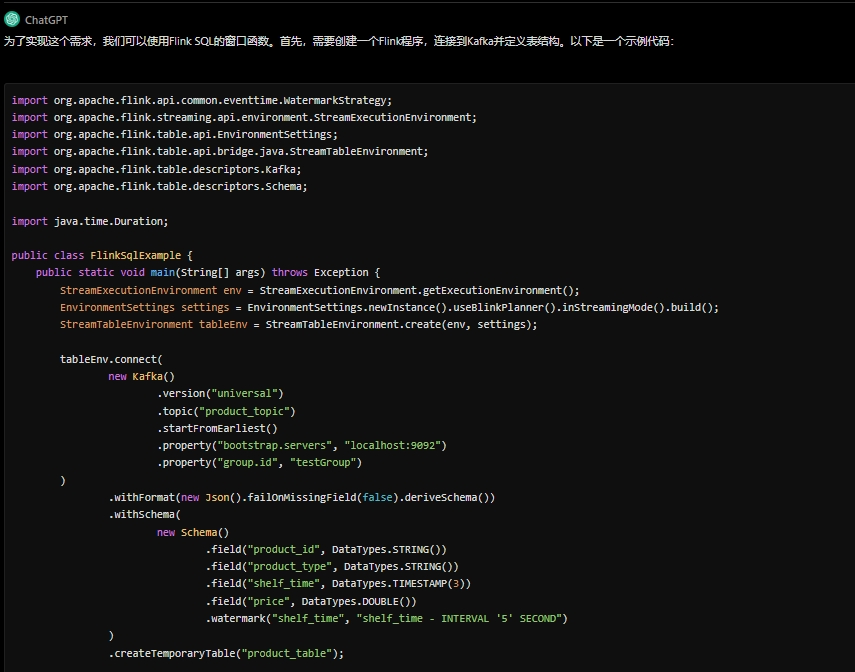Click the "public static void main" line

208,272
